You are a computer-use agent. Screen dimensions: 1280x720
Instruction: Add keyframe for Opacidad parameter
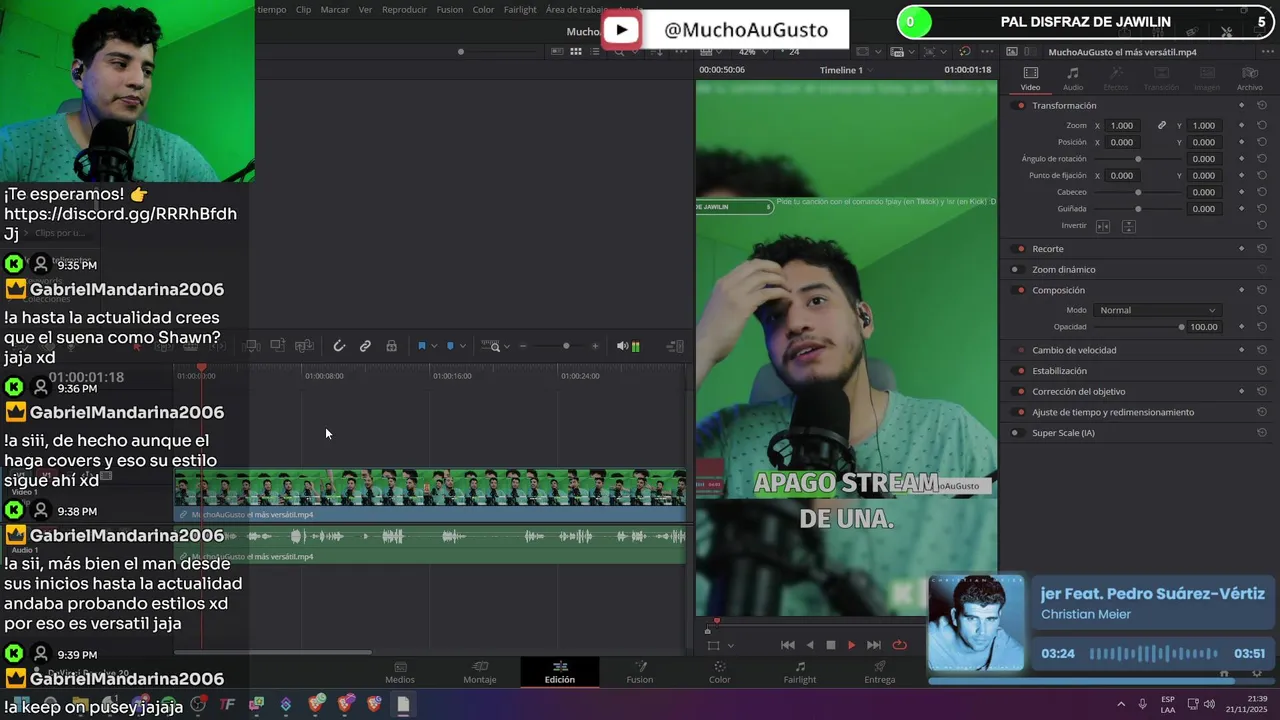pos(1241,327)
